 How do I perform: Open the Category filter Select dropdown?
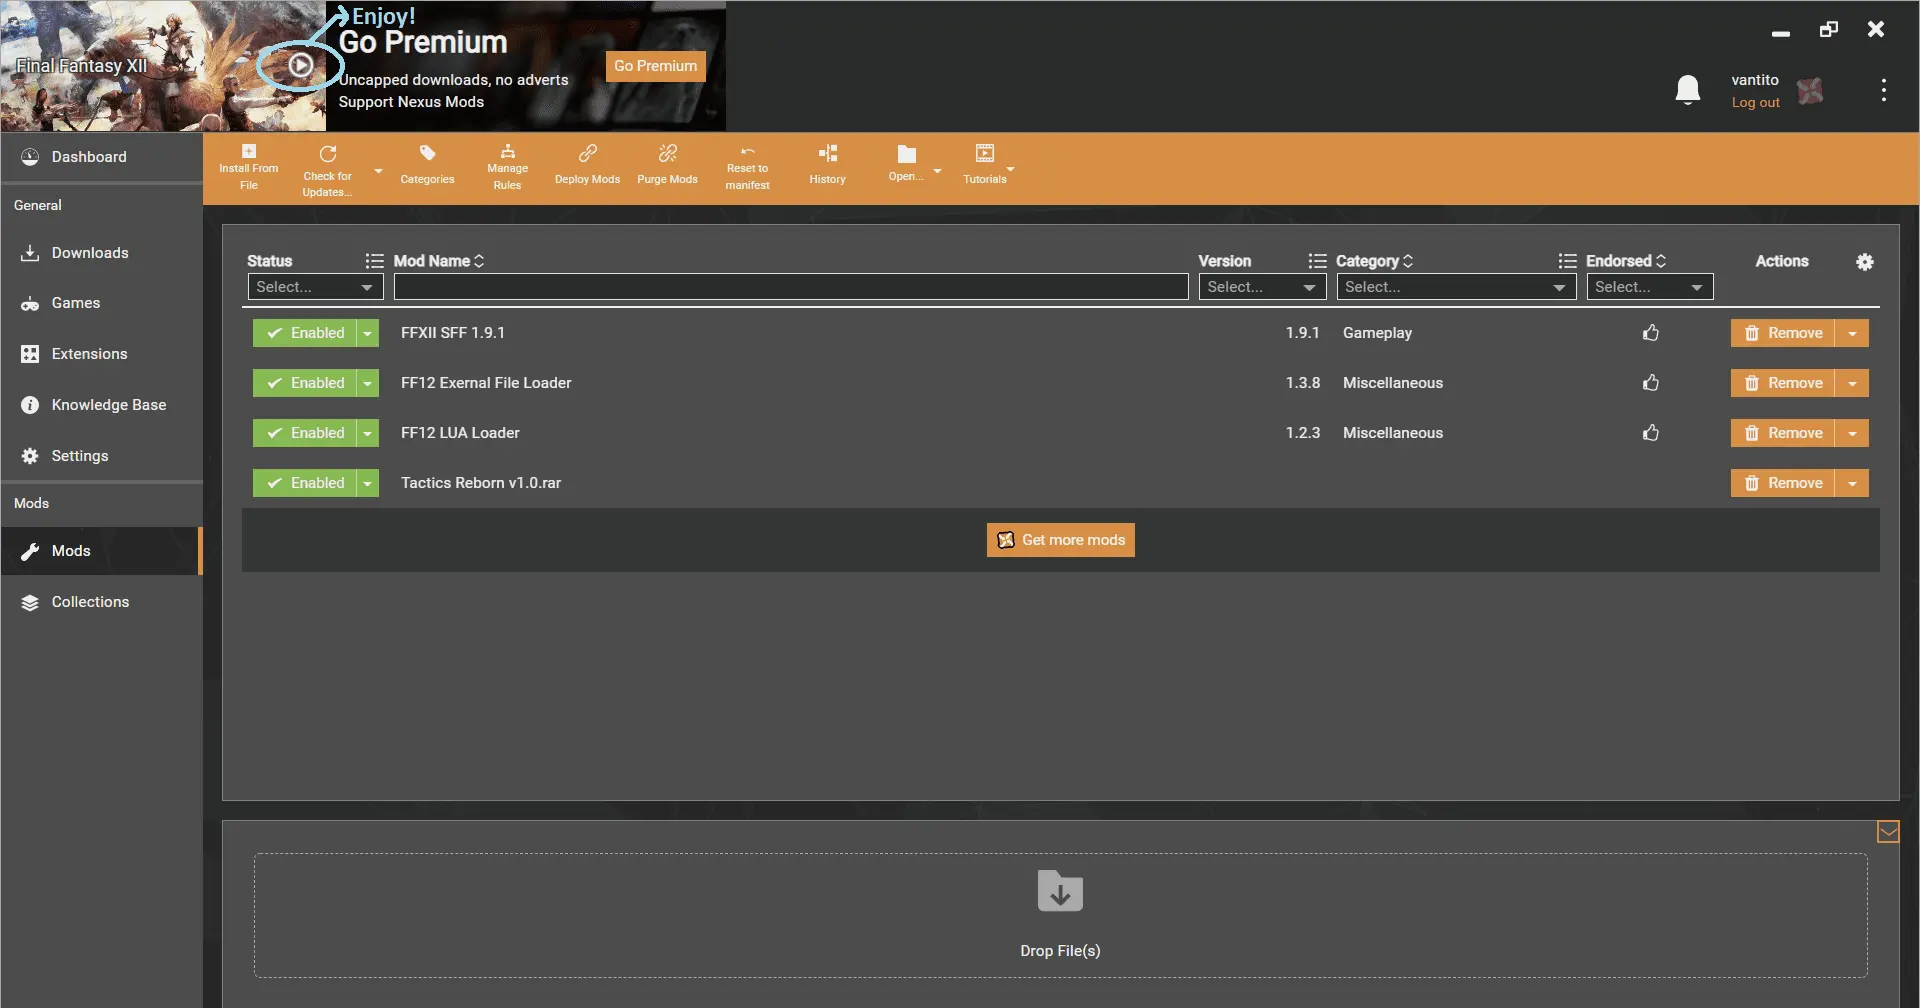(1456, 287)
